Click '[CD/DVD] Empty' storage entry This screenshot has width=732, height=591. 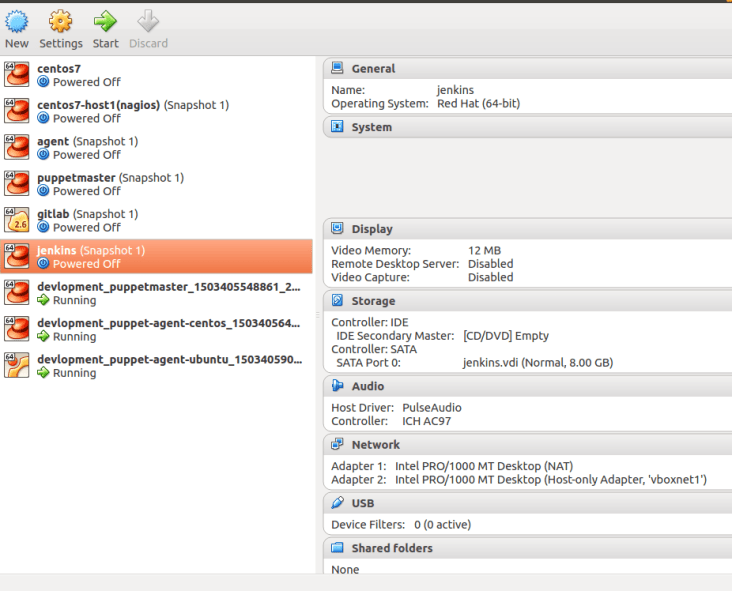[x=506, y=336]
